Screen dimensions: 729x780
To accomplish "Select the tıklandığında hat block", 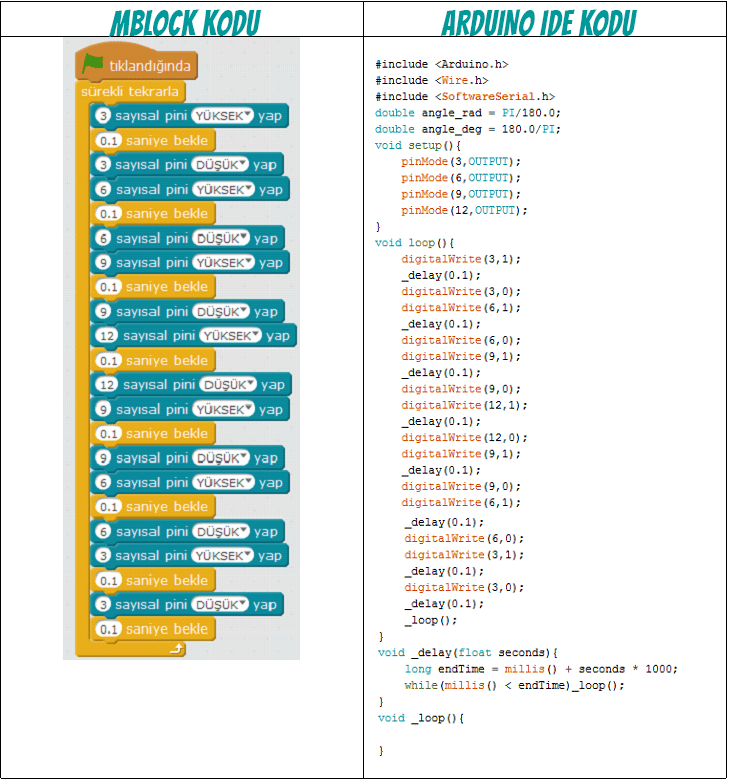I will pyautogui.click(x=136, y=65).
